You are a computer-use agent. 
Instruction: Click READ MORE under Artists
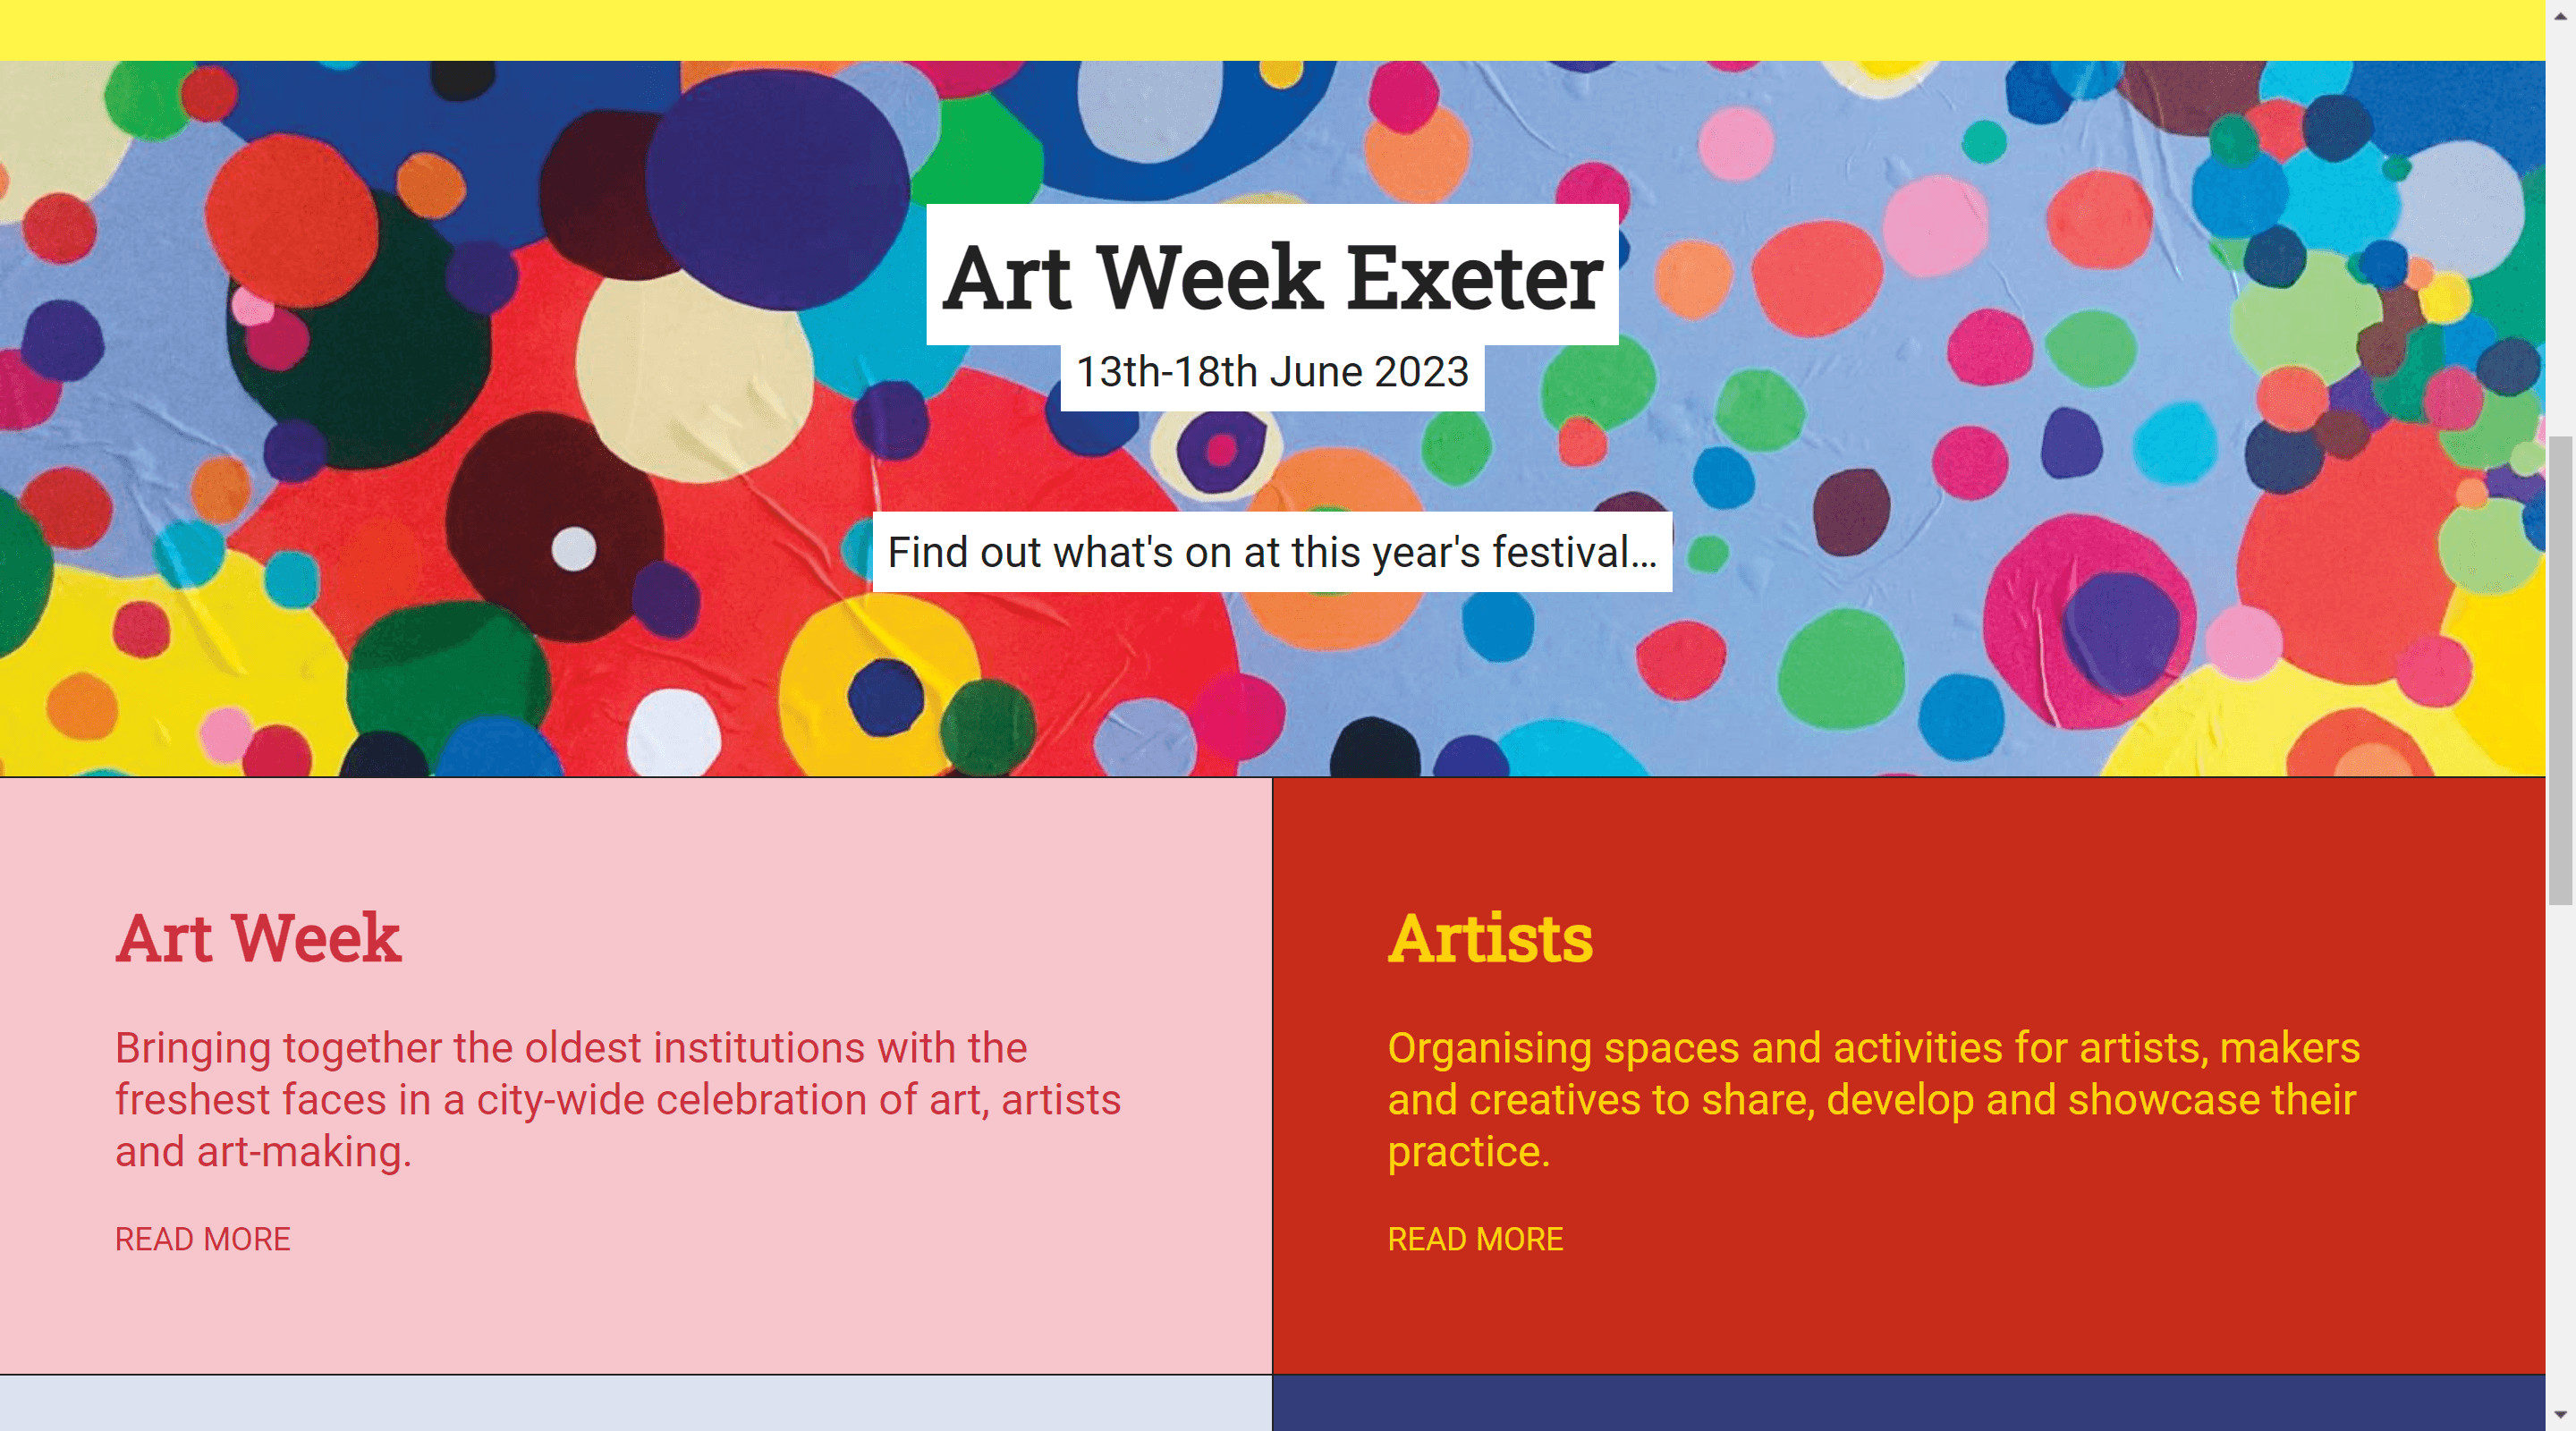1475,1240
